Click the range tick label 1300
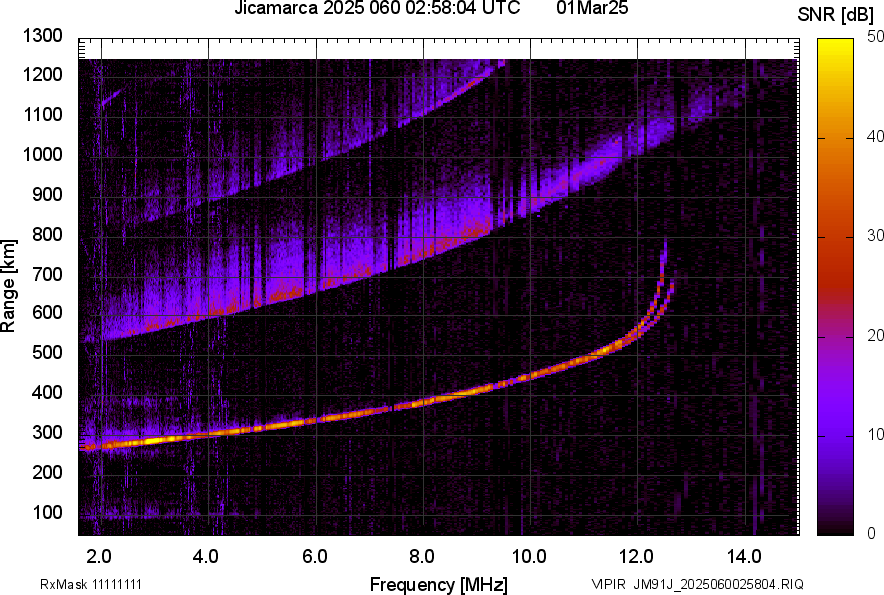 [x=42, y=36]
